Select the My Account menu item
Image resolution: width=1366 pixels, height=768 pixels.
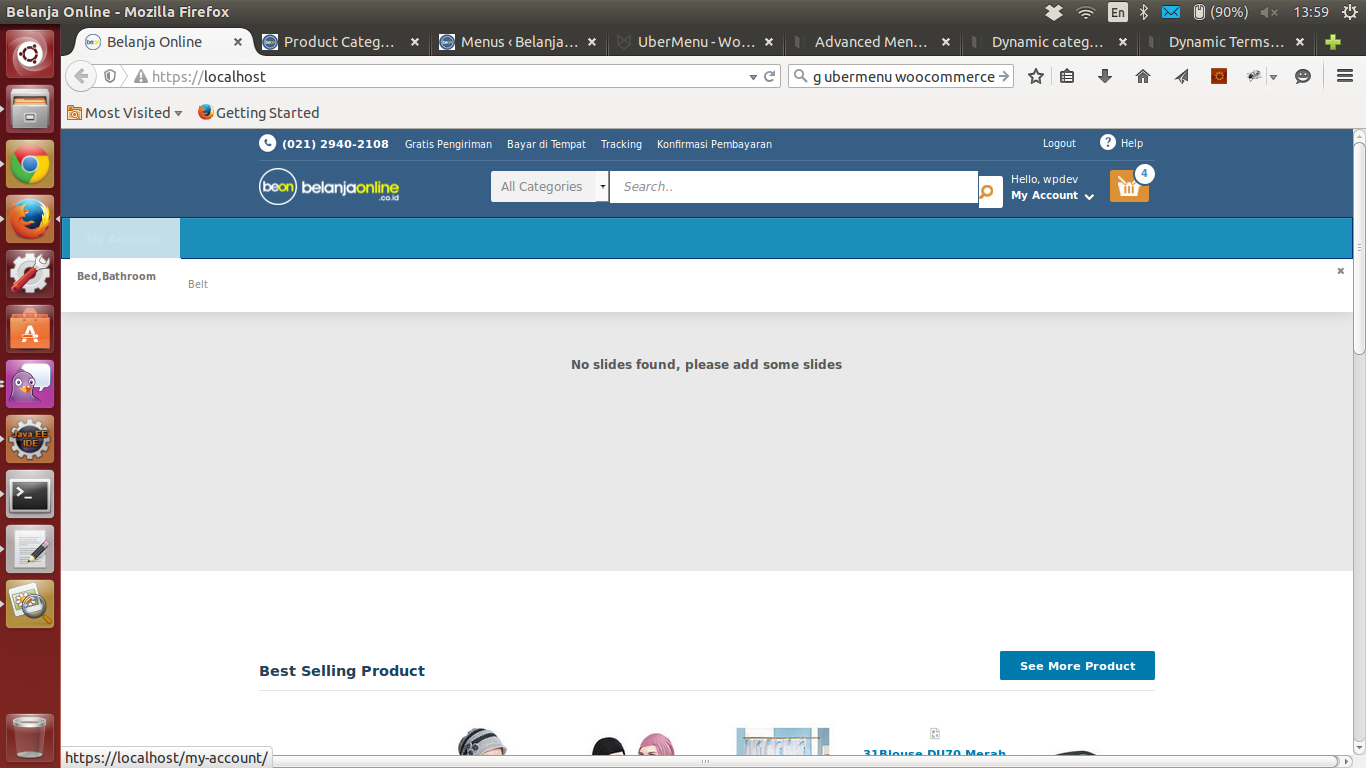coord(123,239)
